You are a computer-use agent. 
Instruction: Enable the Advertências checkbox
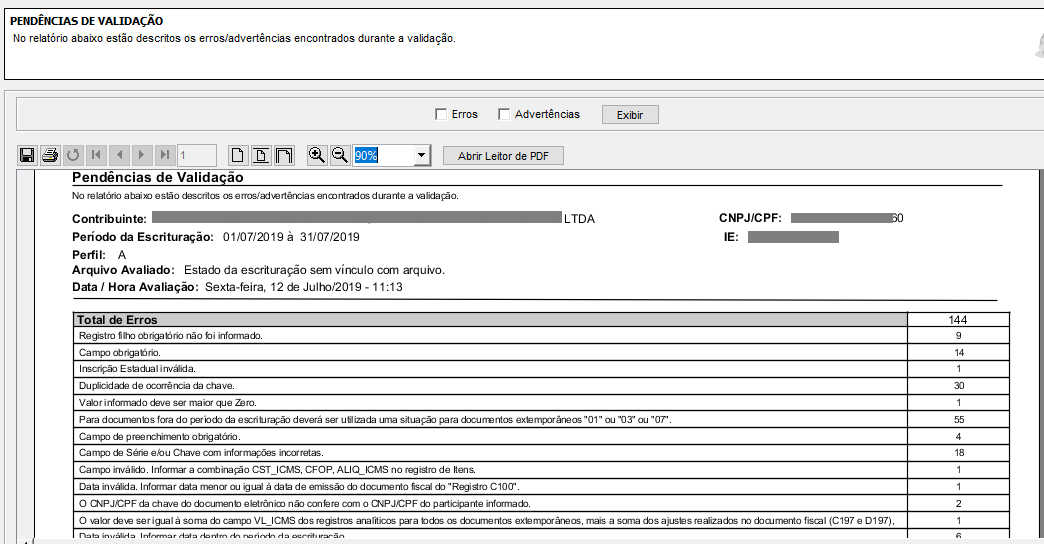pos(504,114)
